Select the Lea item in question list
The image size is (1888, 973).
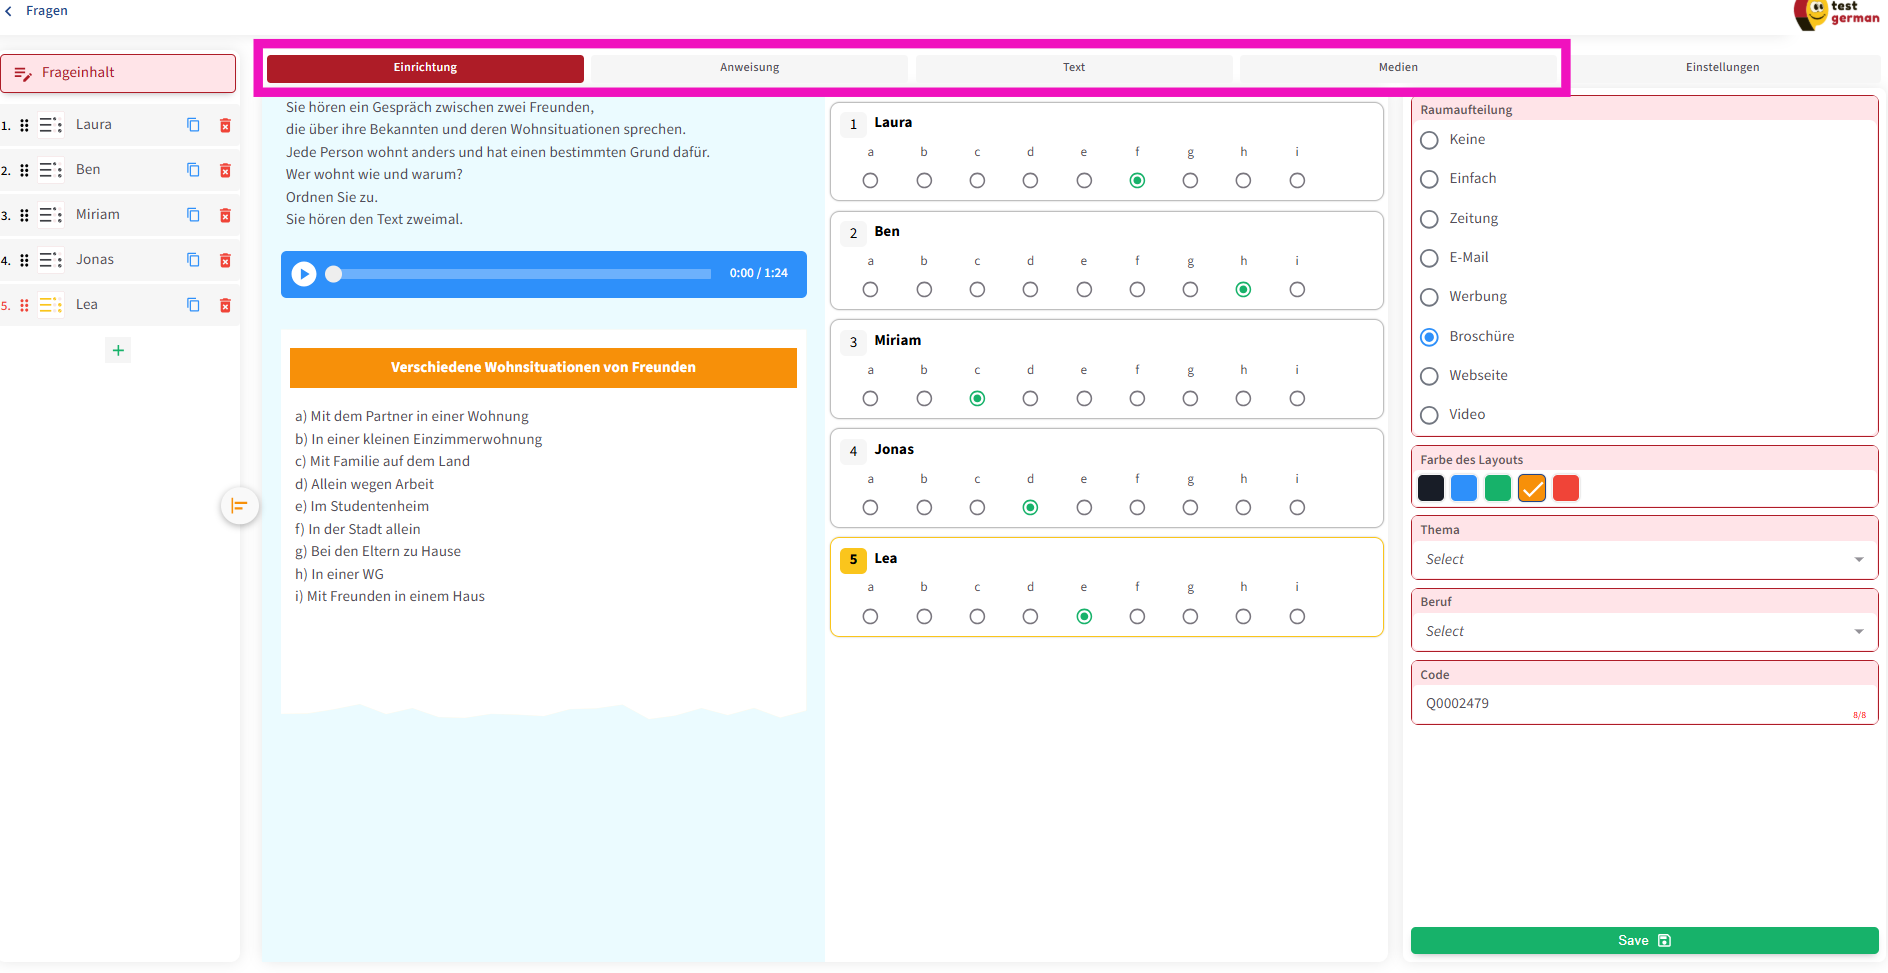point(87,305)
